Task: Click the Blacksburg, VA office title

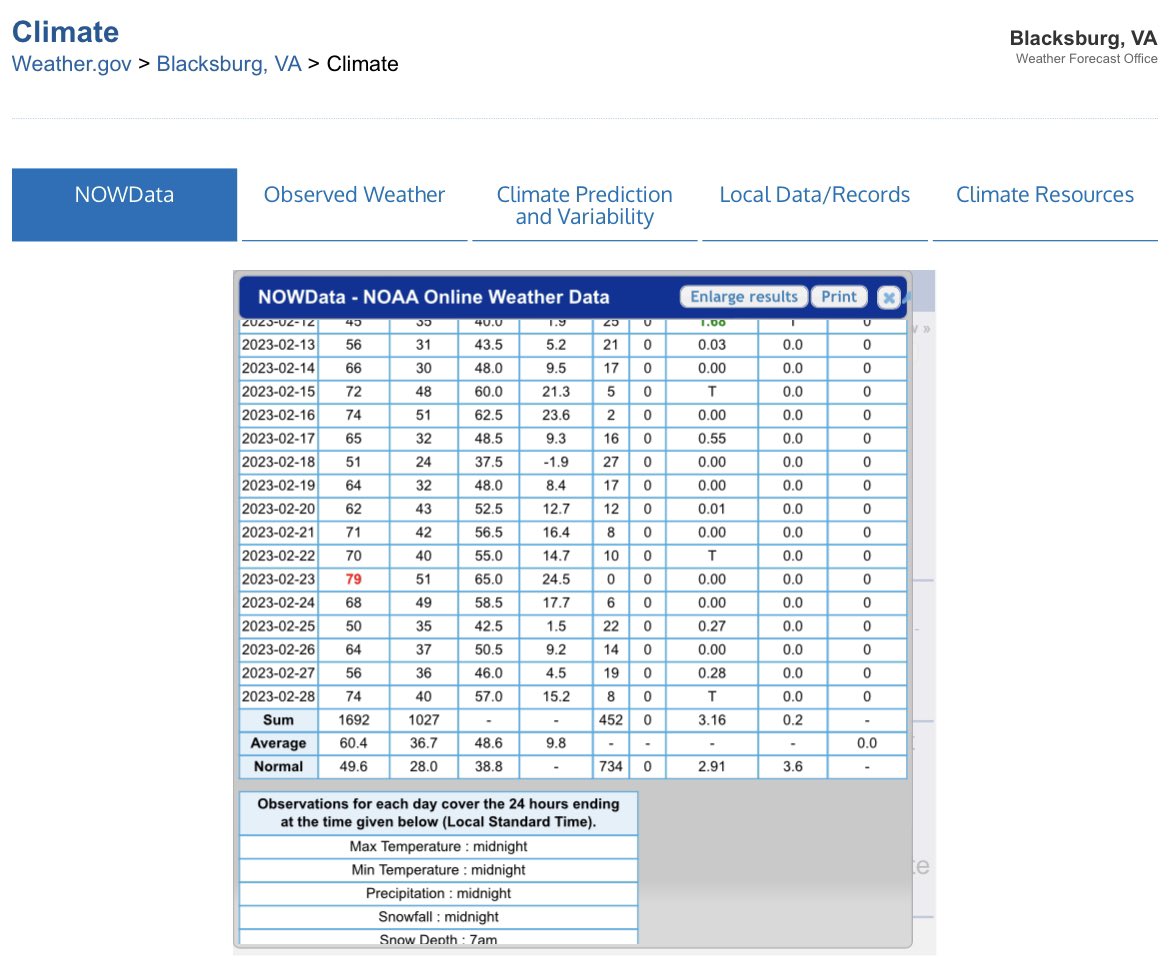Action: tap(1083, 38)
